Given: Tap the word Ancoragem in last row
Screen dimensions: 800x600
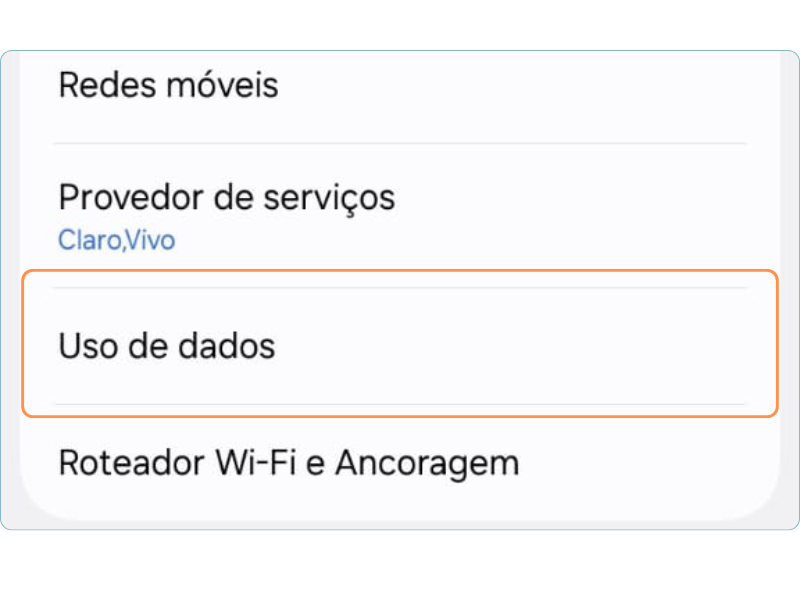Looking at the screenshot, I should 427,463.
